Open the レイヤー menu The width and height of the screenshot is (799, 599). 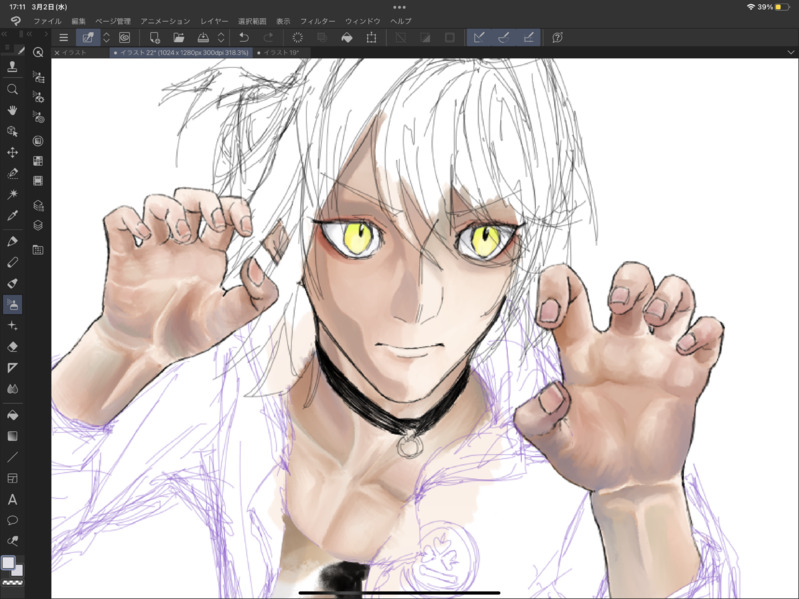tap(214, 21)
